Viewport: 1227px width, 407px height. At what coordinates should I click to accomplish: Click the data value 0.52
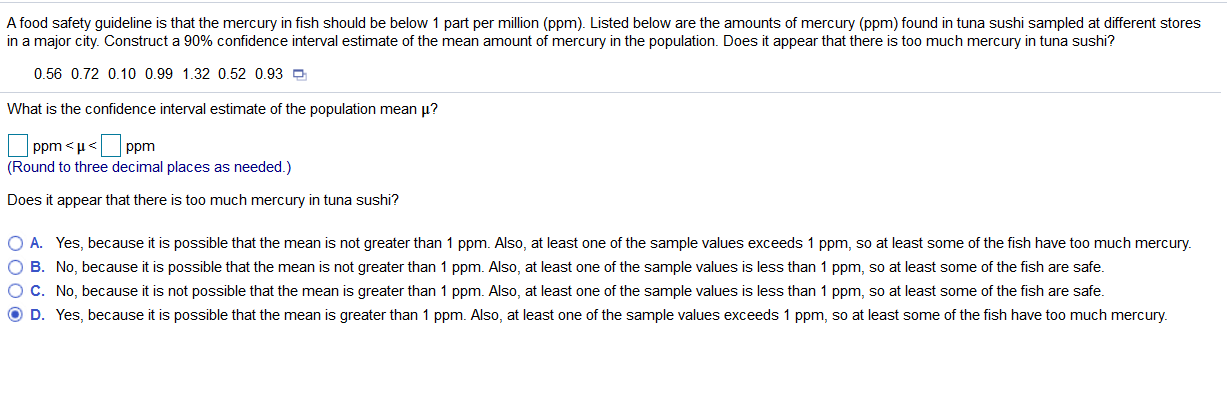tap(232, 74)
